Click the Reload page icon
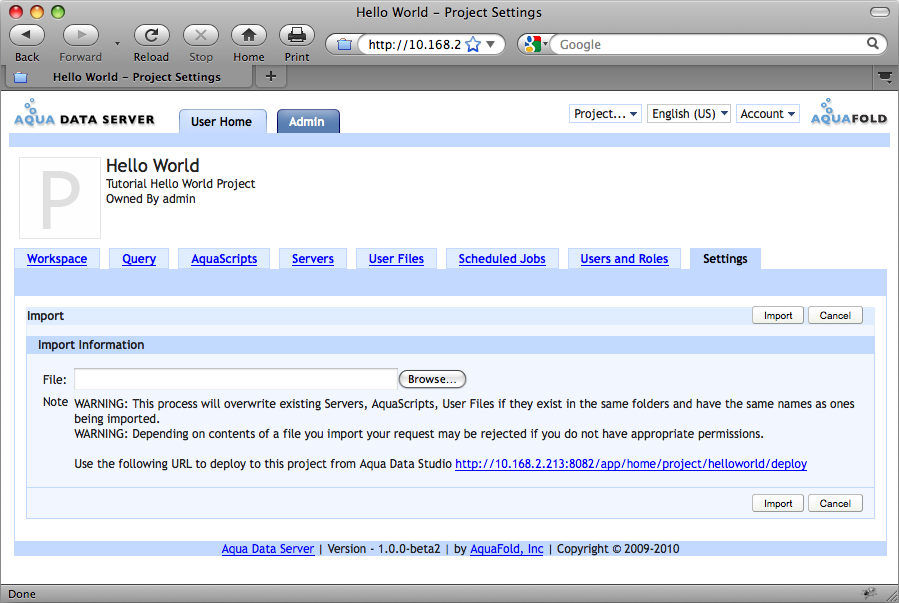This screenshot has width=899, height=603. tap(151, 35)
